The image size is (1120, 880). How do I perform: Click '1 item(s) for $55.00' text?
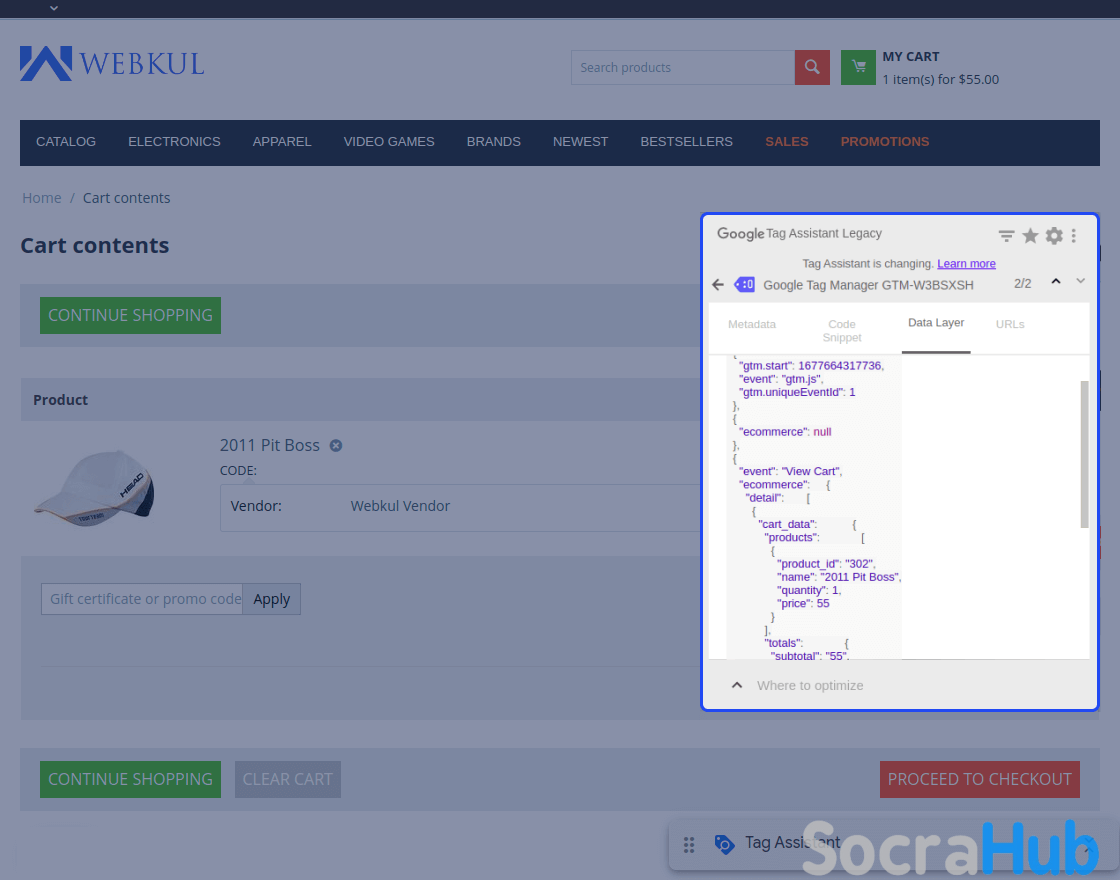click(x=941, y=79)
